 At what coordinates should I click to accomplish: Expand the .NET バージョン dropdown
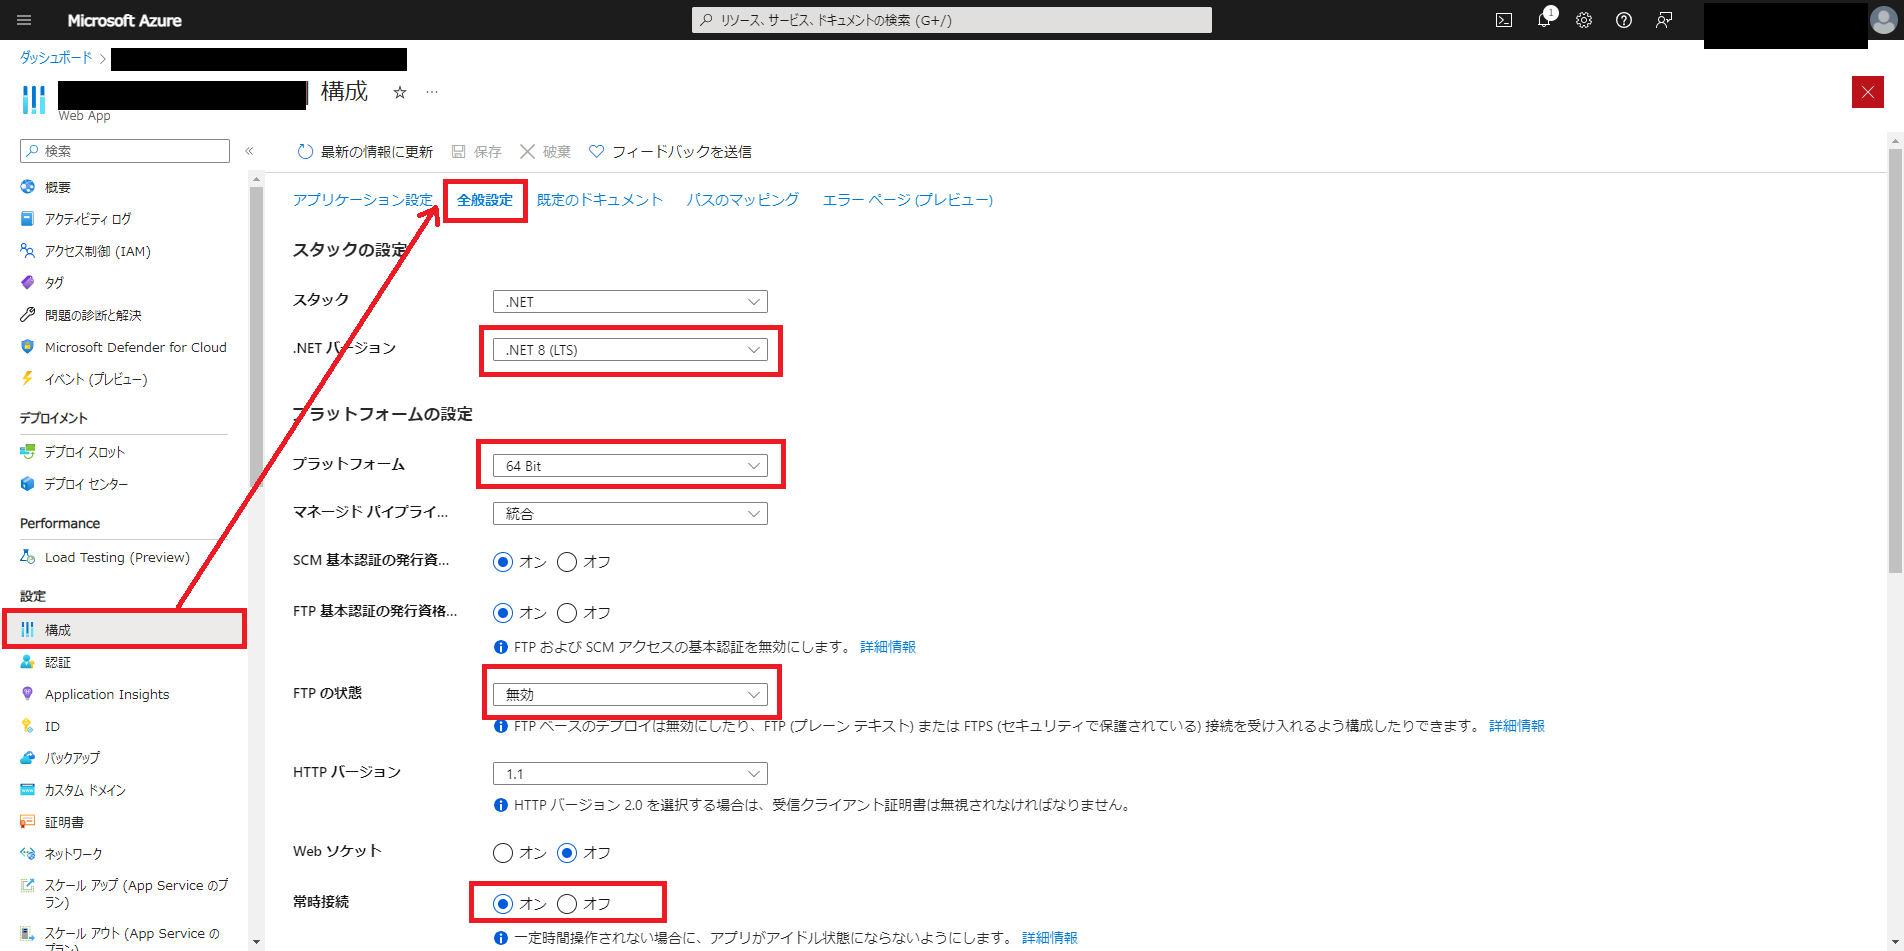[x=630, y=350]
